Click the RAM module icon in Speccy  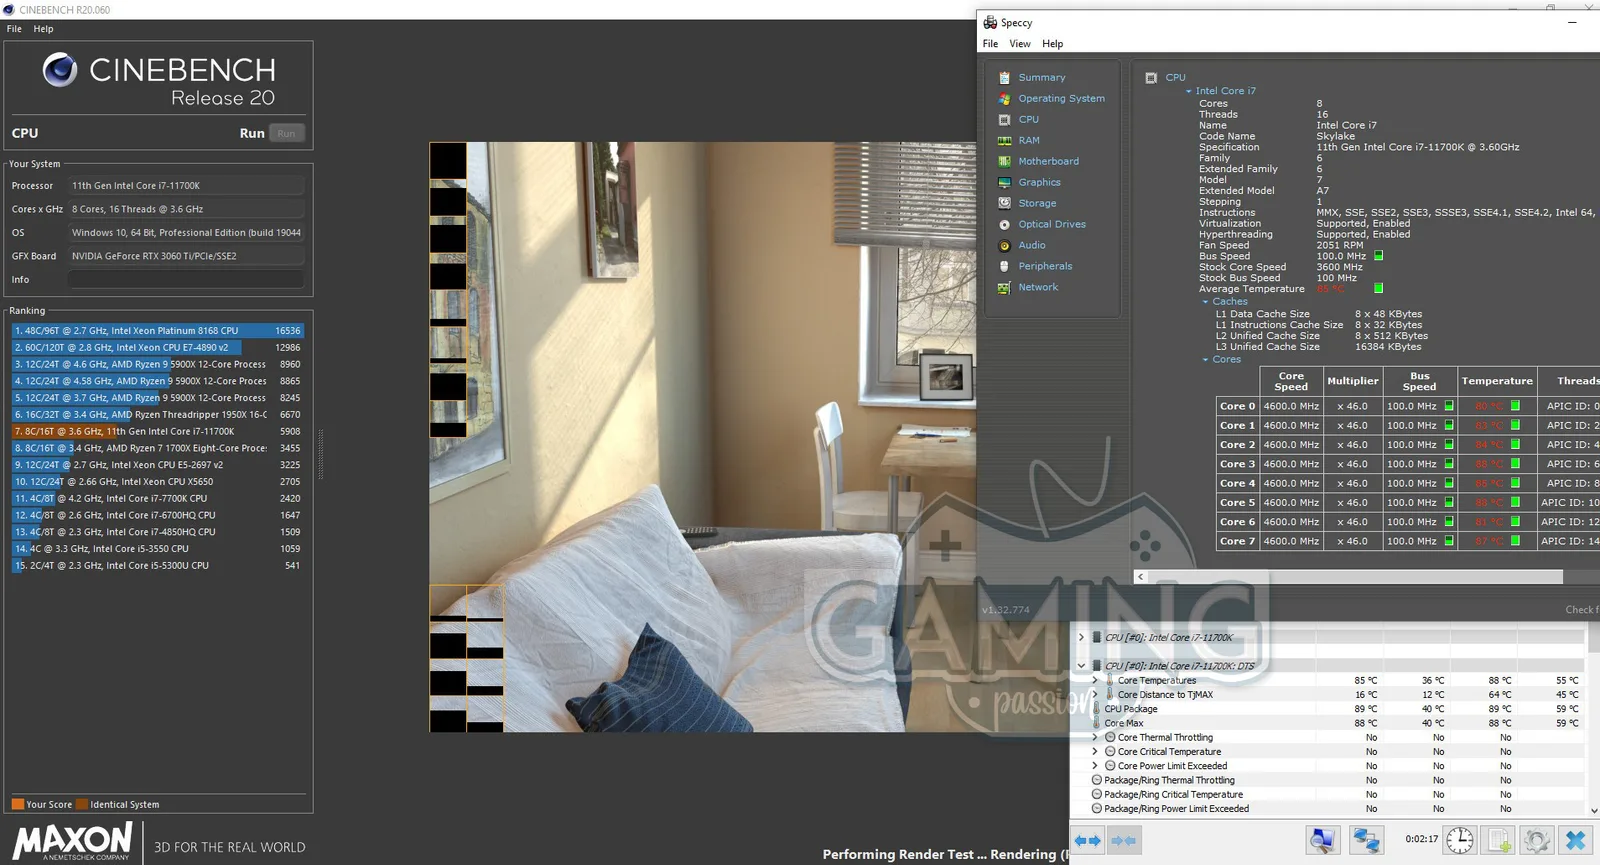pyautogui.click(x=1005, y=140)
